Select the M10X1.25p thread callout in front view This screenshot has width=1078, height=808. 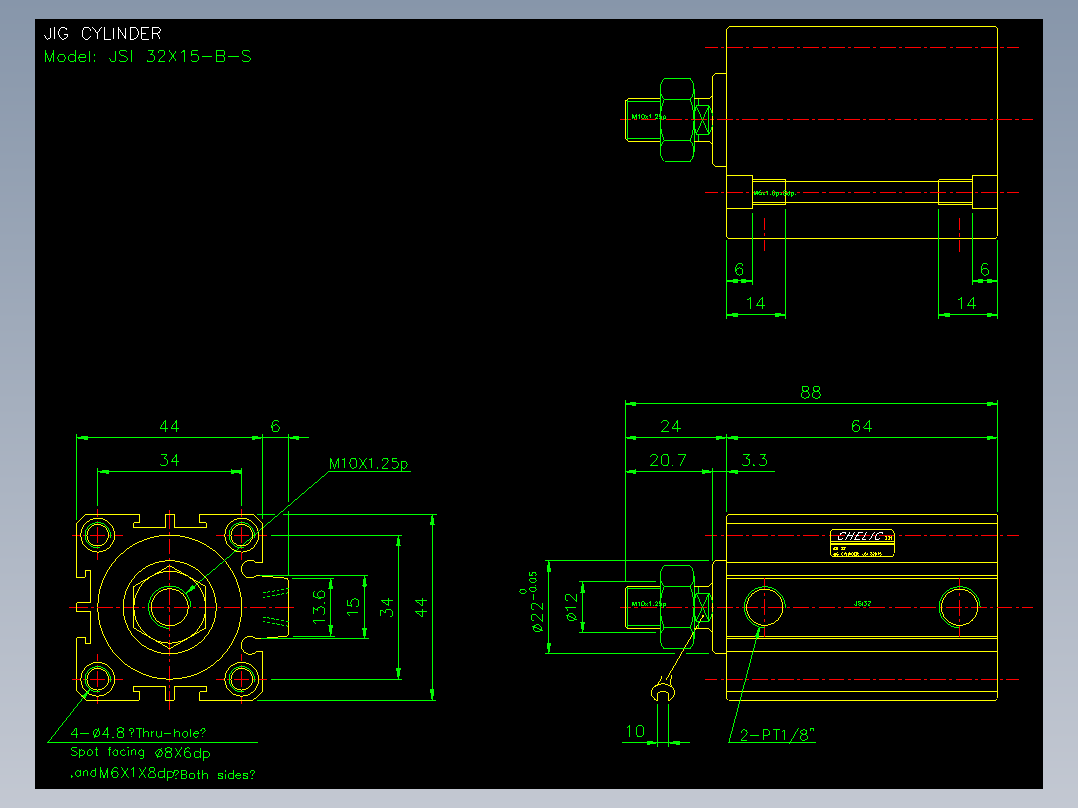(x=368, y=463)
